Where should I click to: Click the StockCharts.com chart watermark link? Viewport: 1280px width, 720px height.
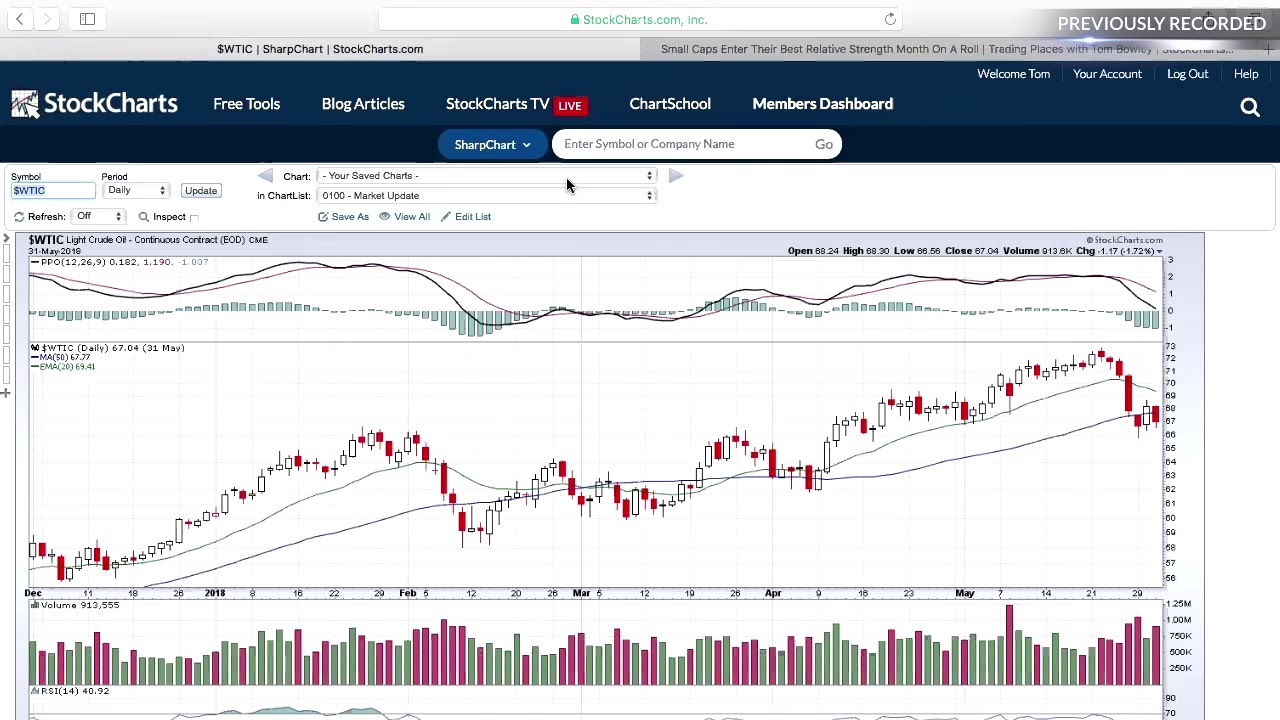coord(1125,240)
